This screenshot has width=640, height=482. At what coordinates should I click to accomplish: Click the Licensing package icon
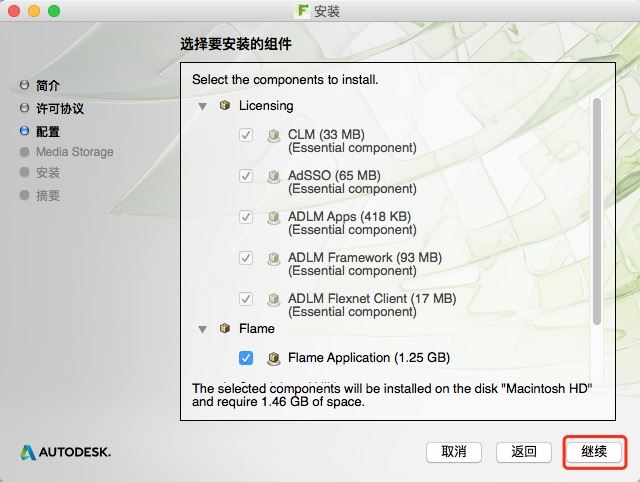click(x=224, y=105)
